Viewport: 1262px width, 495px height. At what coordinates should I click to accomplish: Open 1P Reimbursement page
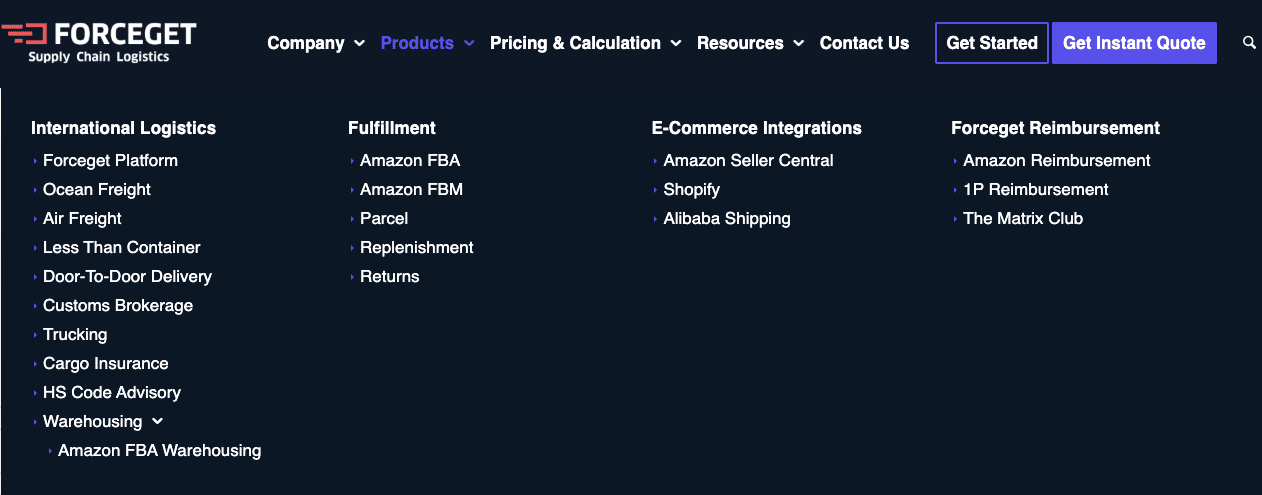(x=1036, y=189)
